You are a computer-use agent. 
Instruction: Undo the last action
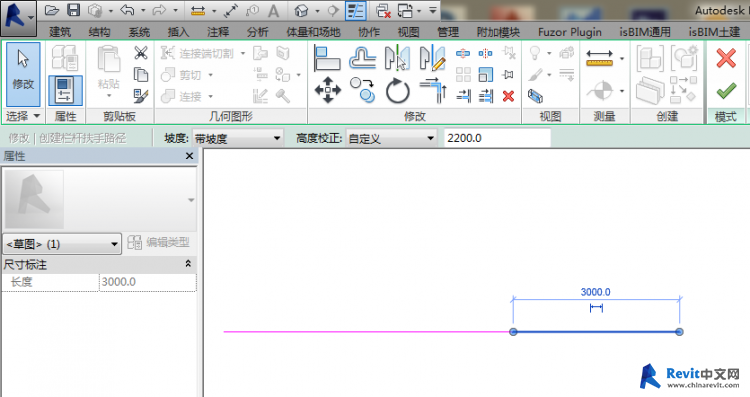[128, 10]
